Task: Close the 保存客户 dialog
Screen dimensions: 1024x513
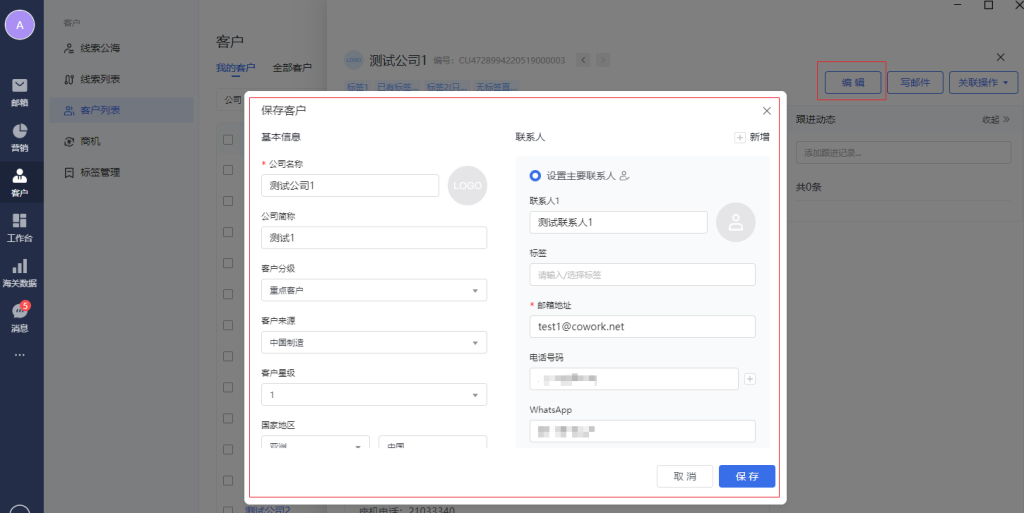Action: click(767, 110)
